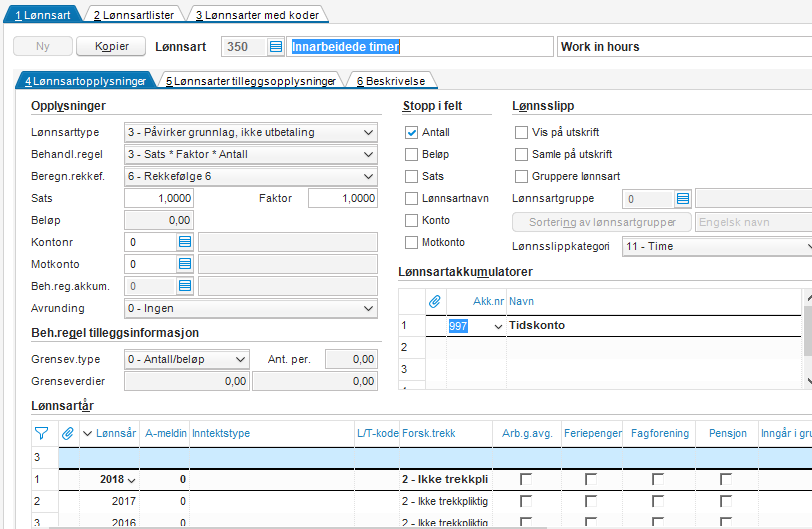
Task: Switch to Lønnsartlister tab
Action: (x=134, y=15)
